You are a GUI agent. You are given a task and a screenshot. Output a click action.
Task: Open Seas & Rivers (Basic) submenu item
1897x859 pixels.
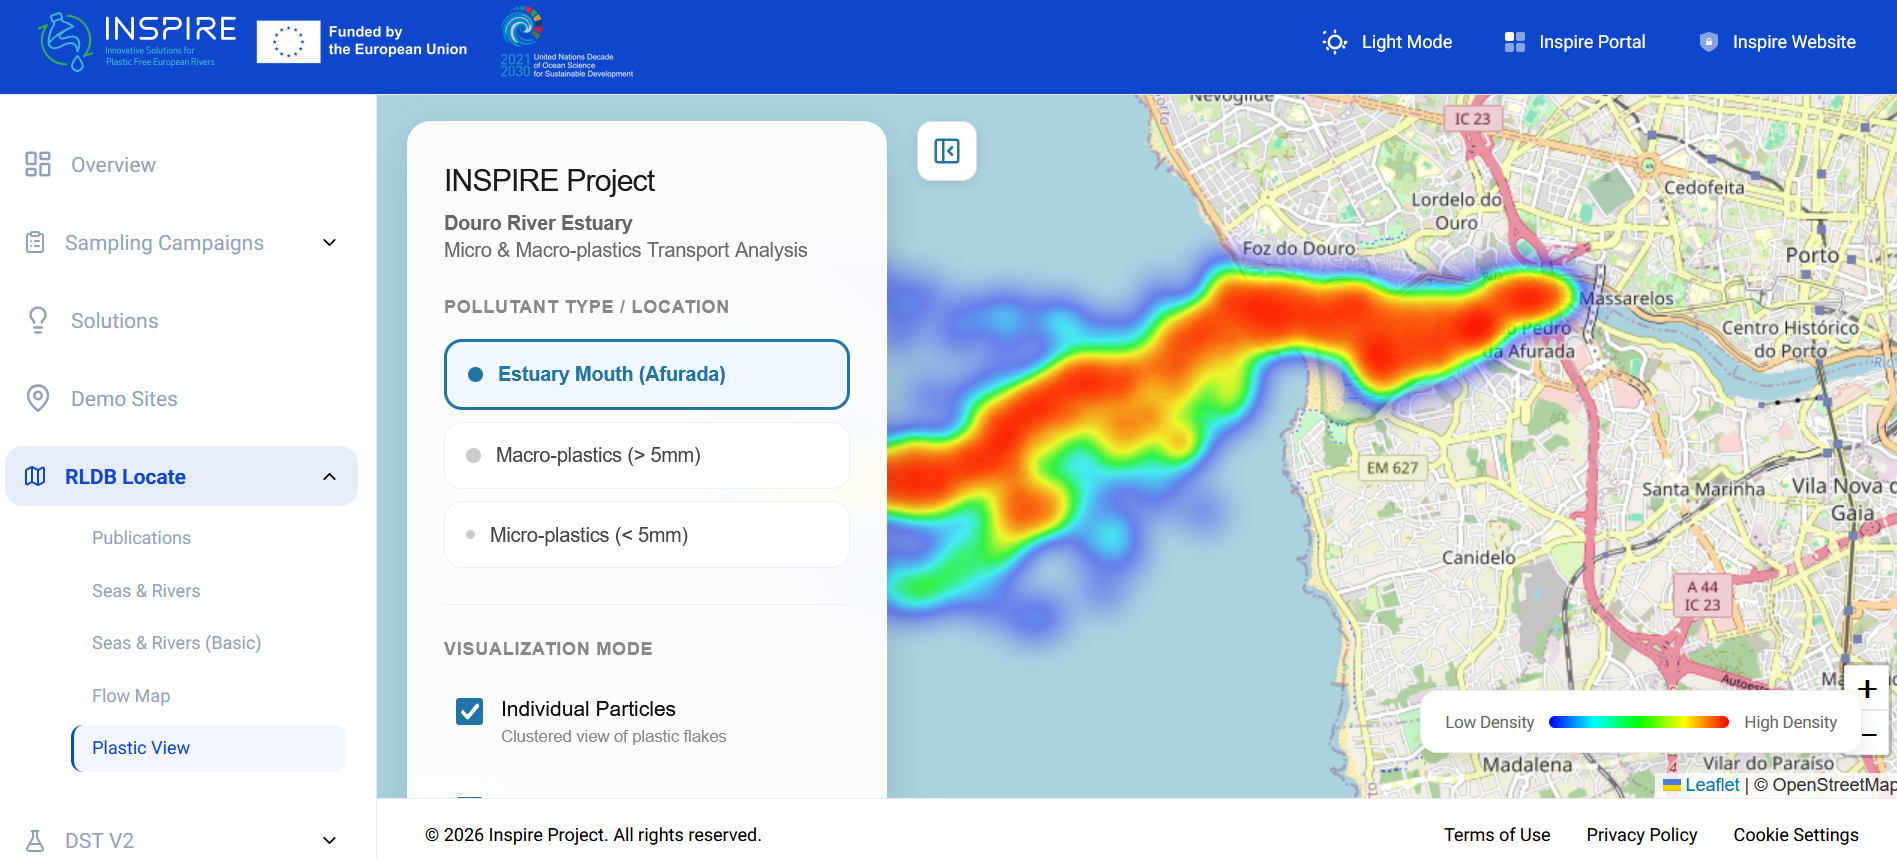(x=177, y=643)
